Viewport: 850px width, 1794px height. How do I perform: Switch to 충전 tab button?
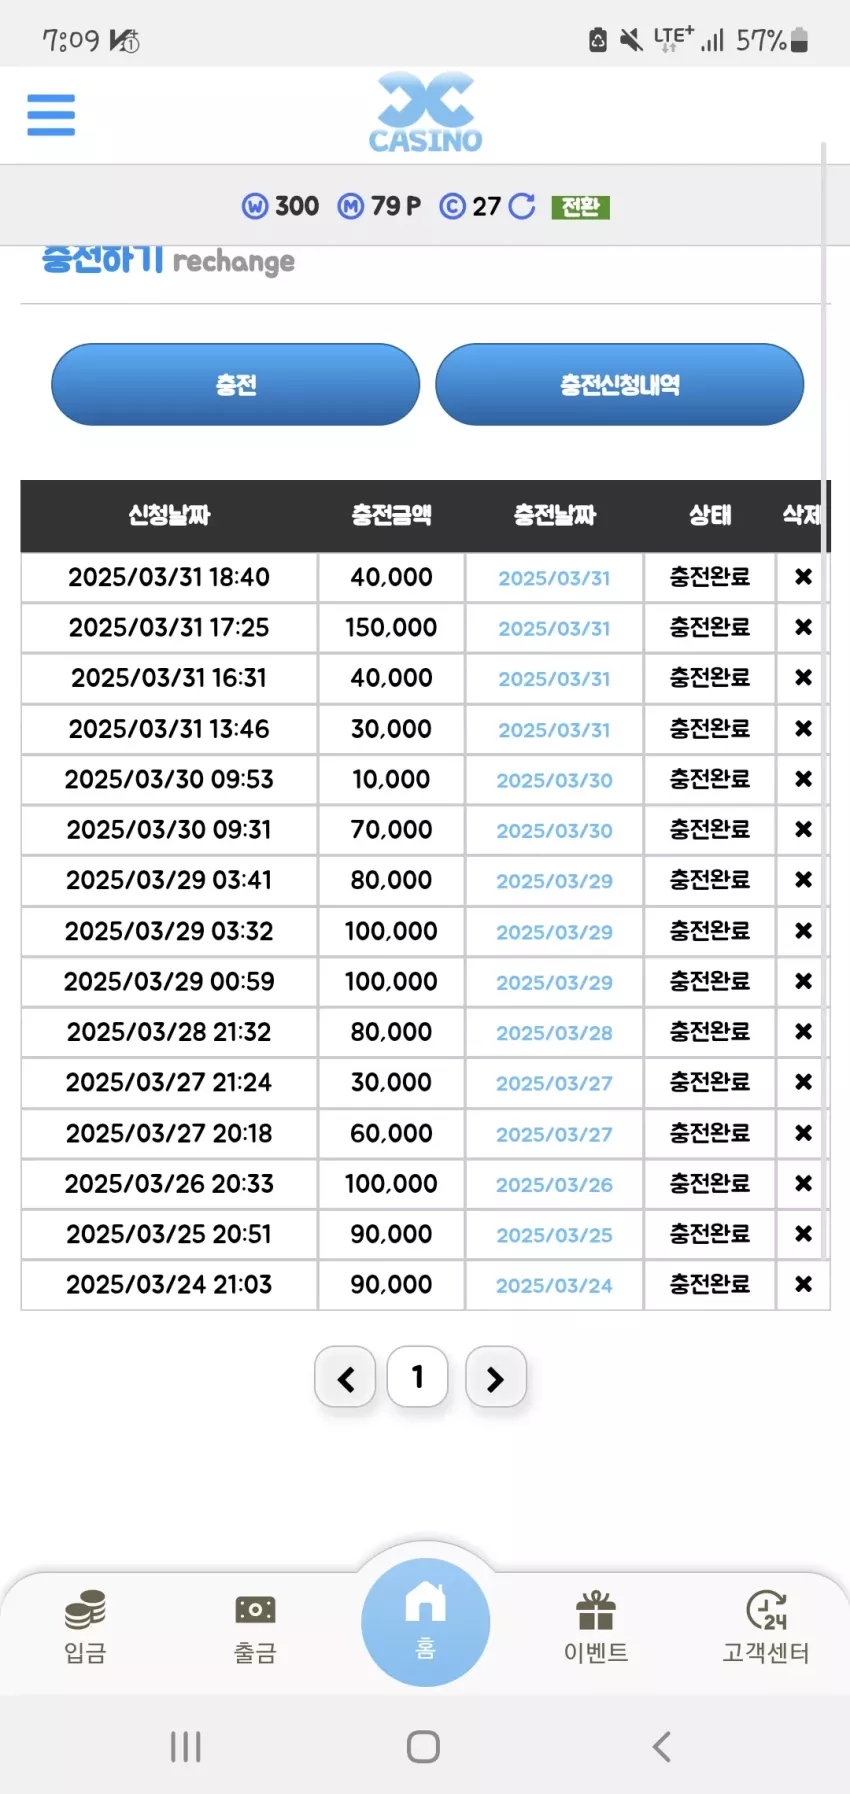click(x=236, y=385)
